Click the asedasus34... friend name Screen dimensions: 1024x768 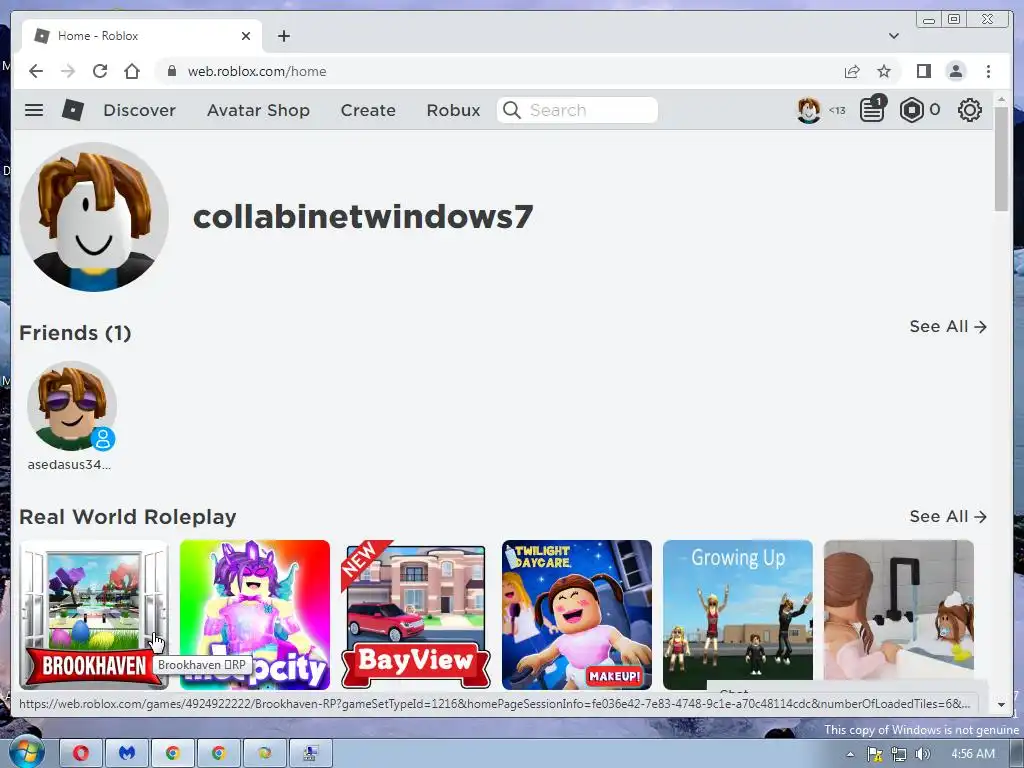tap(69, 465)
